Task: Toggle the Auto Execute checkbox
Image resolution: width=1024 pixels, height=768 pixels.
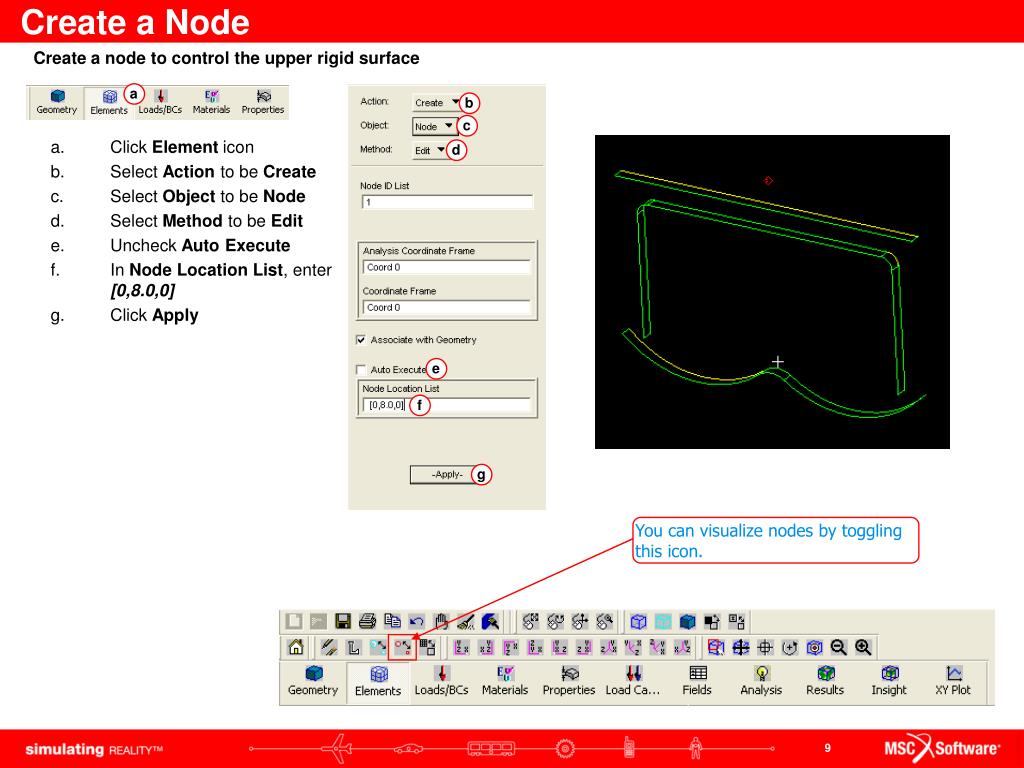Action: pos(361,370)
